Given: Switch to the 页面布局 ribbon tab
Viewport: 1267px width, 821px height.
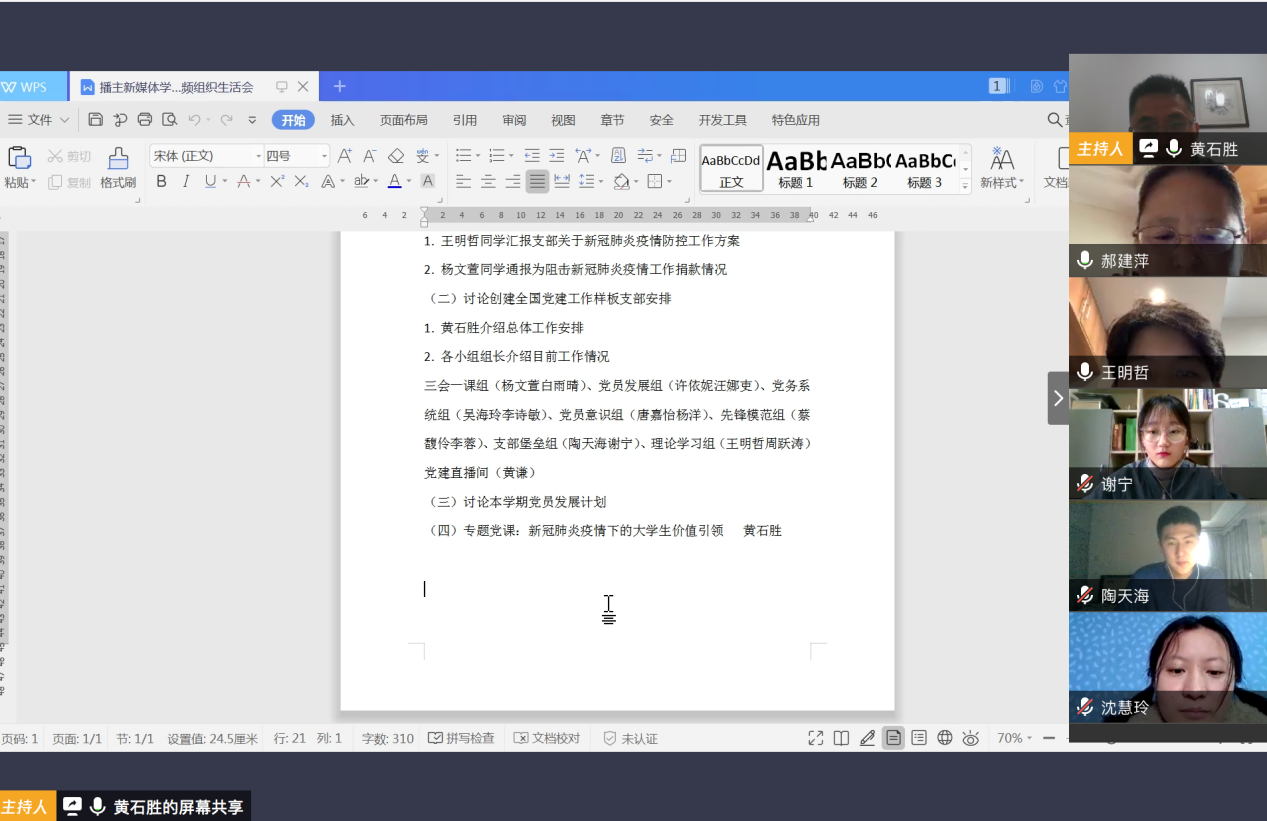Looking at the screenshot, I should click(403, 120).
